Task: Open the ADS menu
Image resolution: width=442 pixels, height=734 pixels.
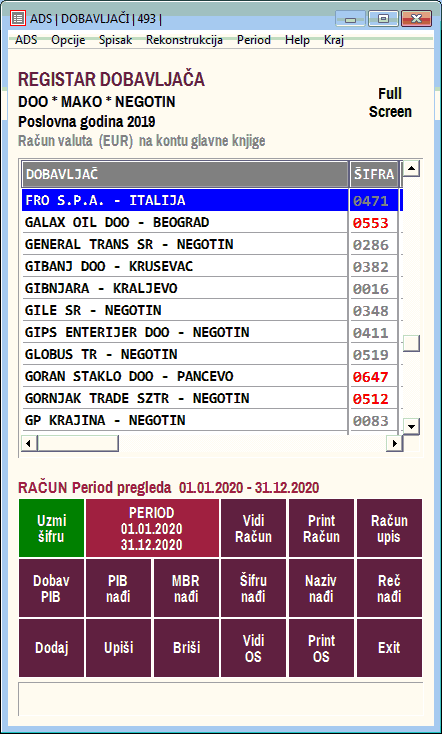Action: click(x=26, y=40)
